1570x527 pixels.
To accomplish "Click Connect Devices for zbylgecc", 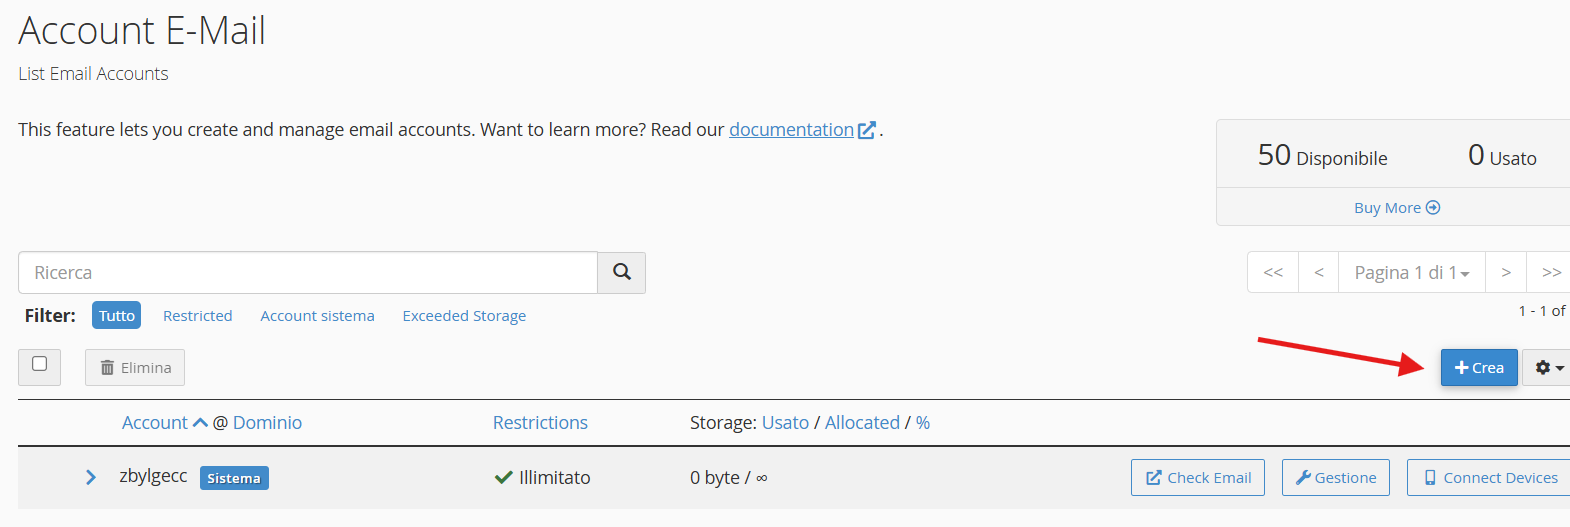I will point(1489,478).
